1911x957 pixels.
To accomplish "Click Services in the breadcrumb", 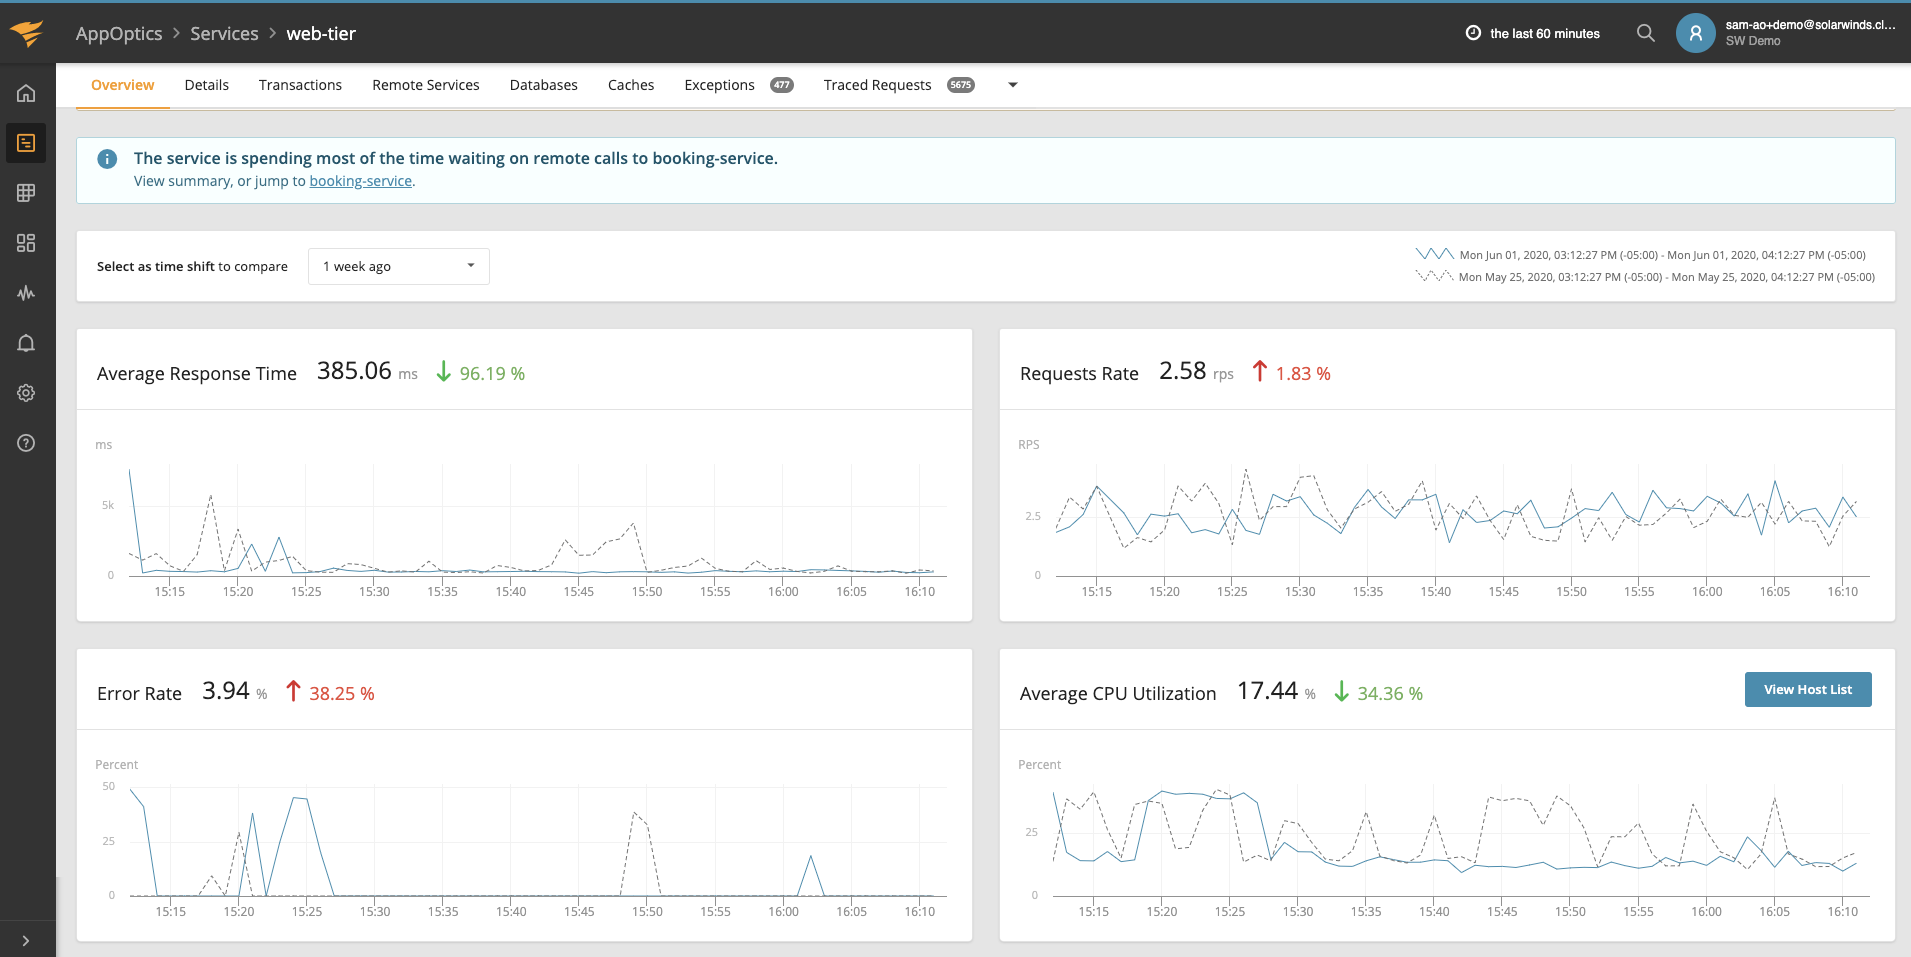I will tap(224, 33).
